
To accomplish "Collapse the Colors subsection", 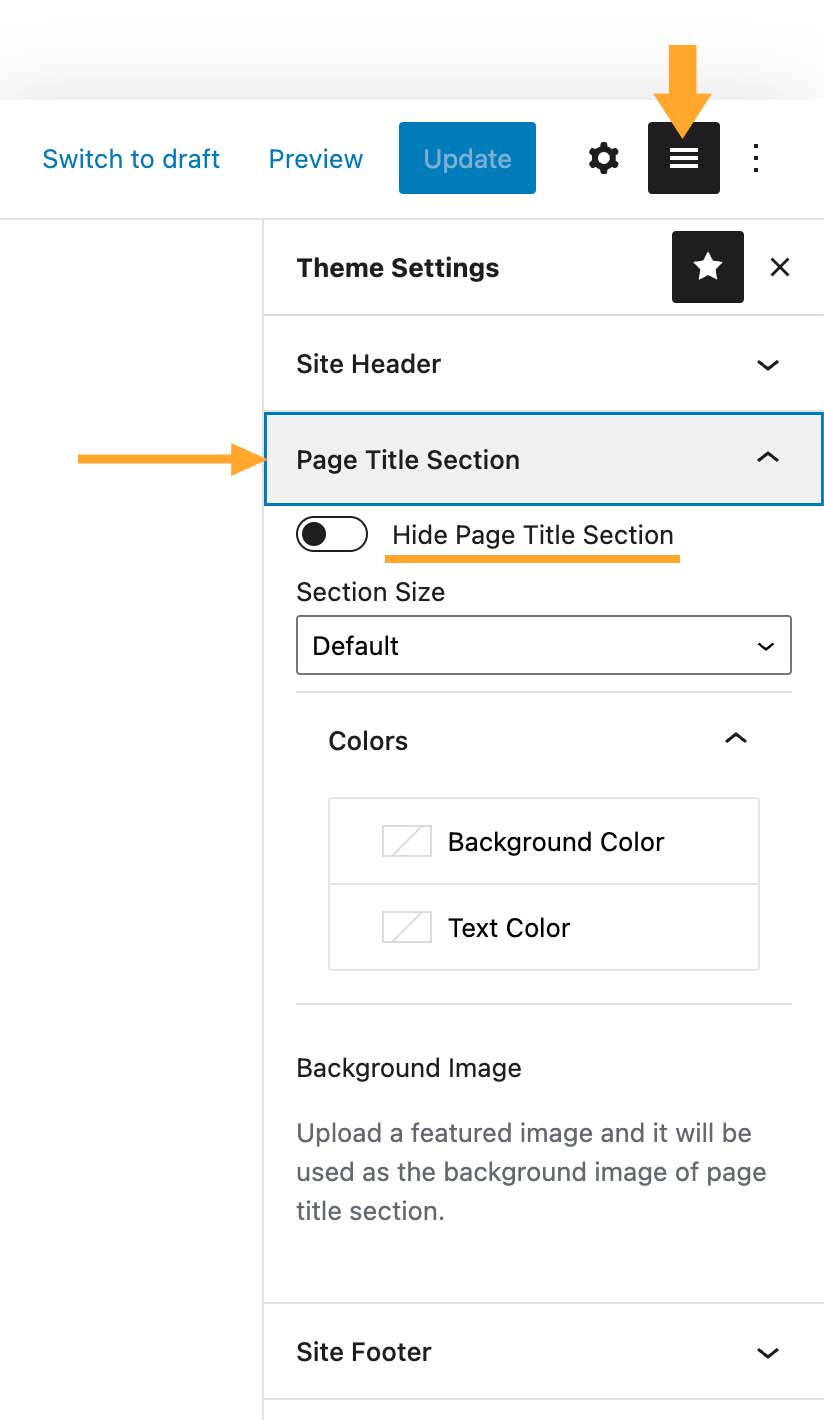I will (736, 738).
